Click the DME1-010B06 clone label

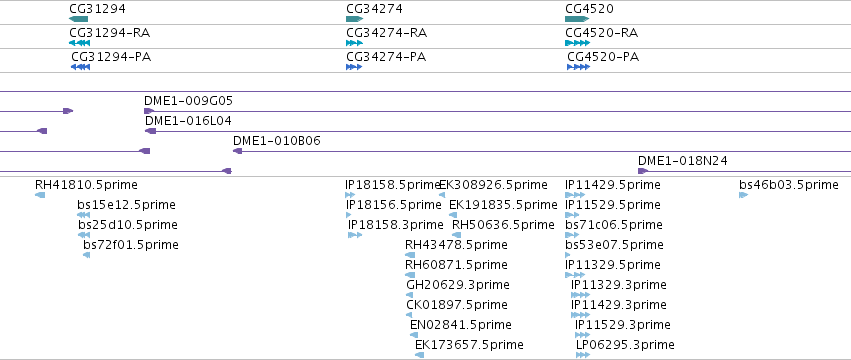click(x=277, y=141)
